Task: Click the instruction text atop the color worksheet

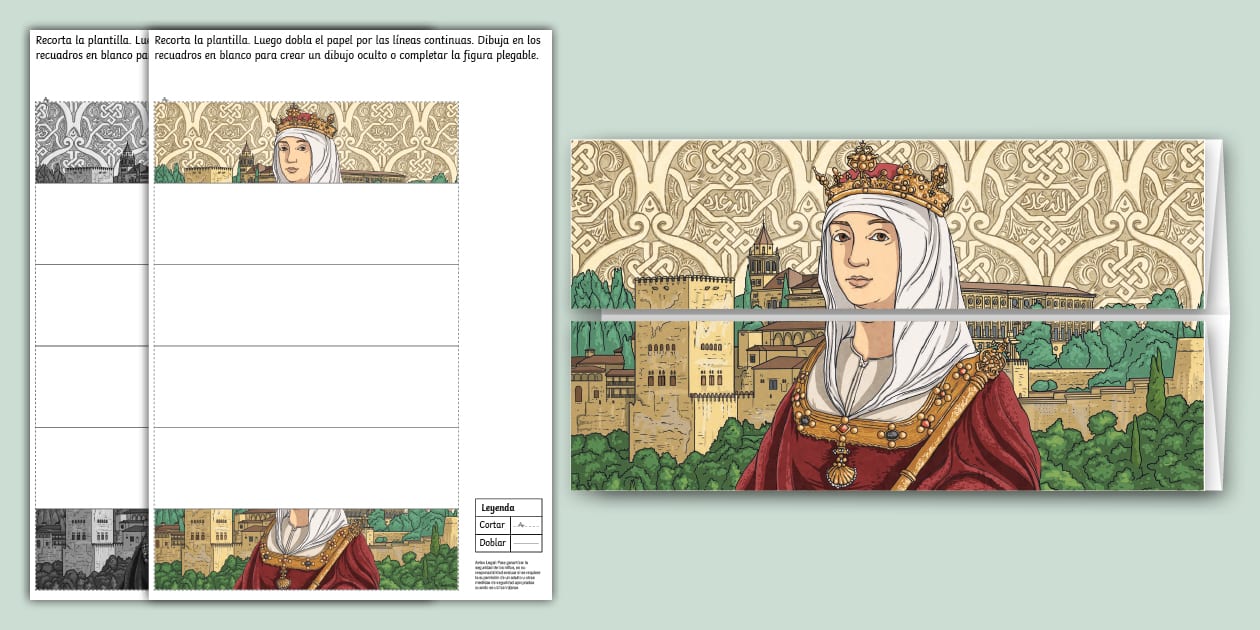Action: pyautogui.click(x=345, y=48)
